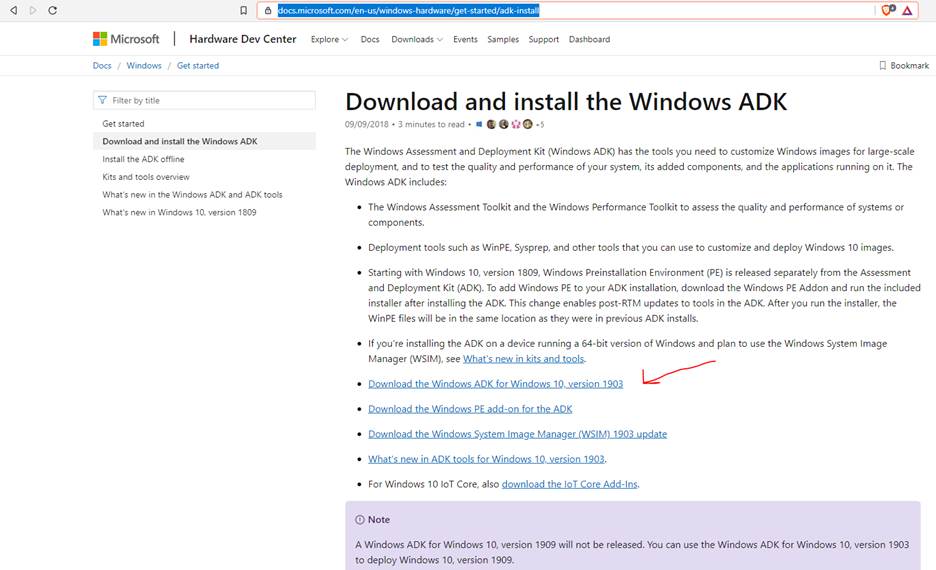Click the Bookmark button at top right
Viewport: 936px width, 570px height.
(x=904, y=66)
